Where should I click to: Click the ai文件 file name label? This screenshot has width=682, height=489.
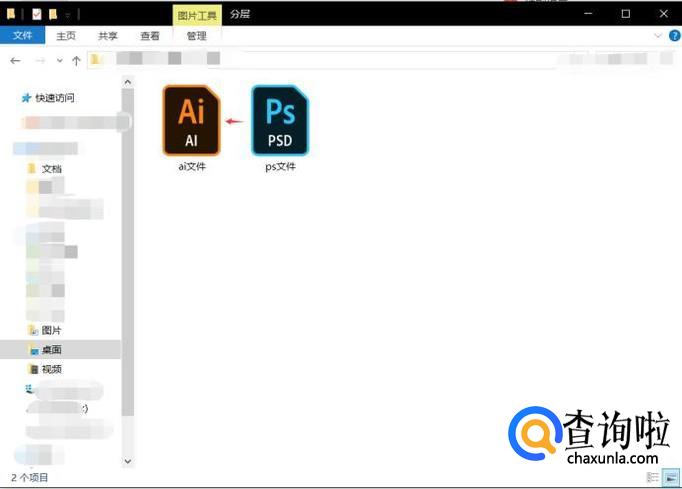point(192,166)
